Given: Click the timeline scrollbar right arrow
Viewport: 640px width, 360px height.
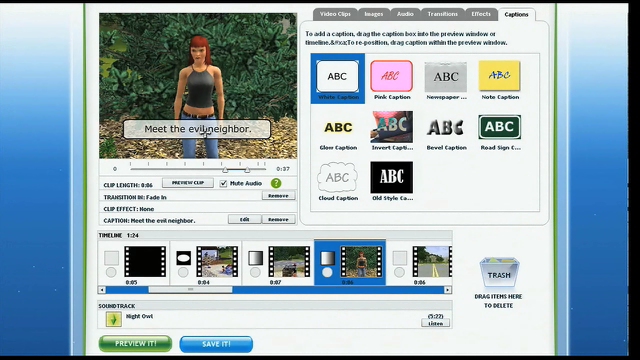Looking at the screenshot, I should point(448,290).
